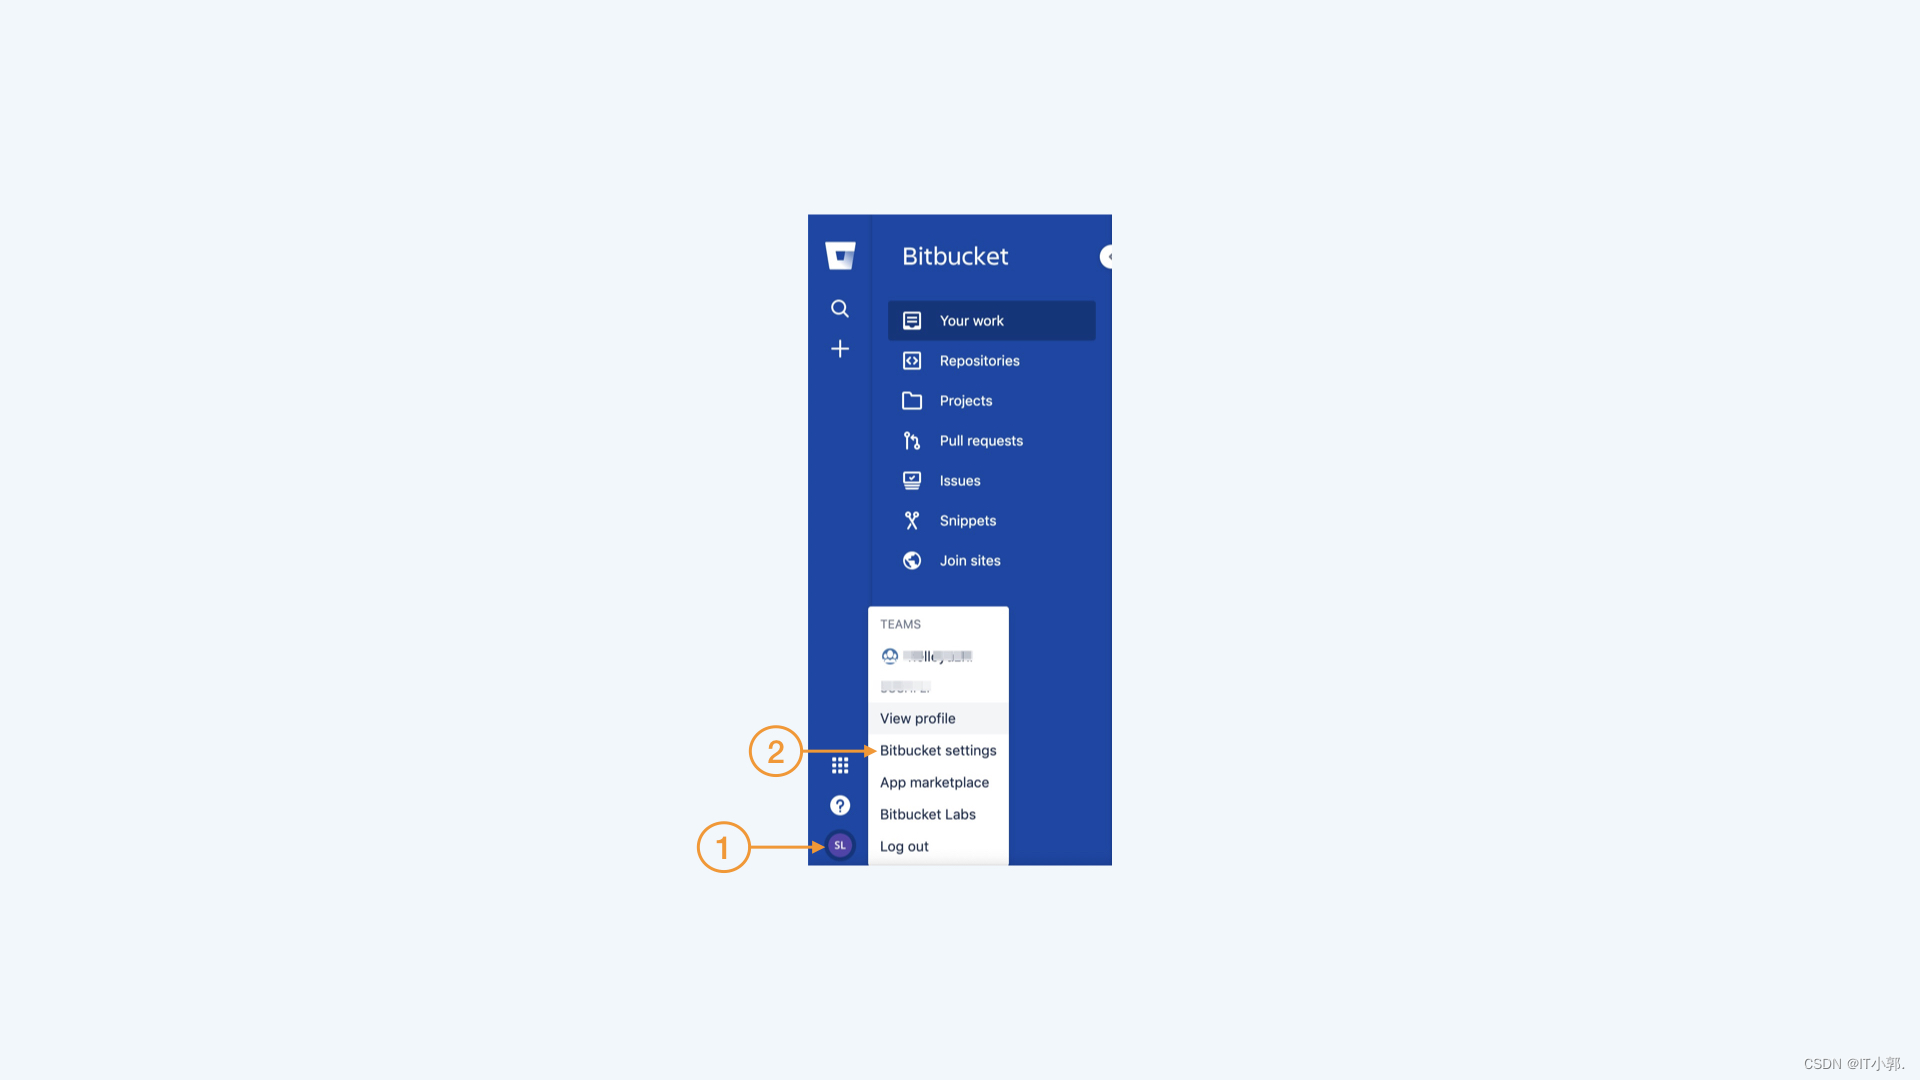
Task: Click the user avatar SL button
Action: tap(839, 845)
